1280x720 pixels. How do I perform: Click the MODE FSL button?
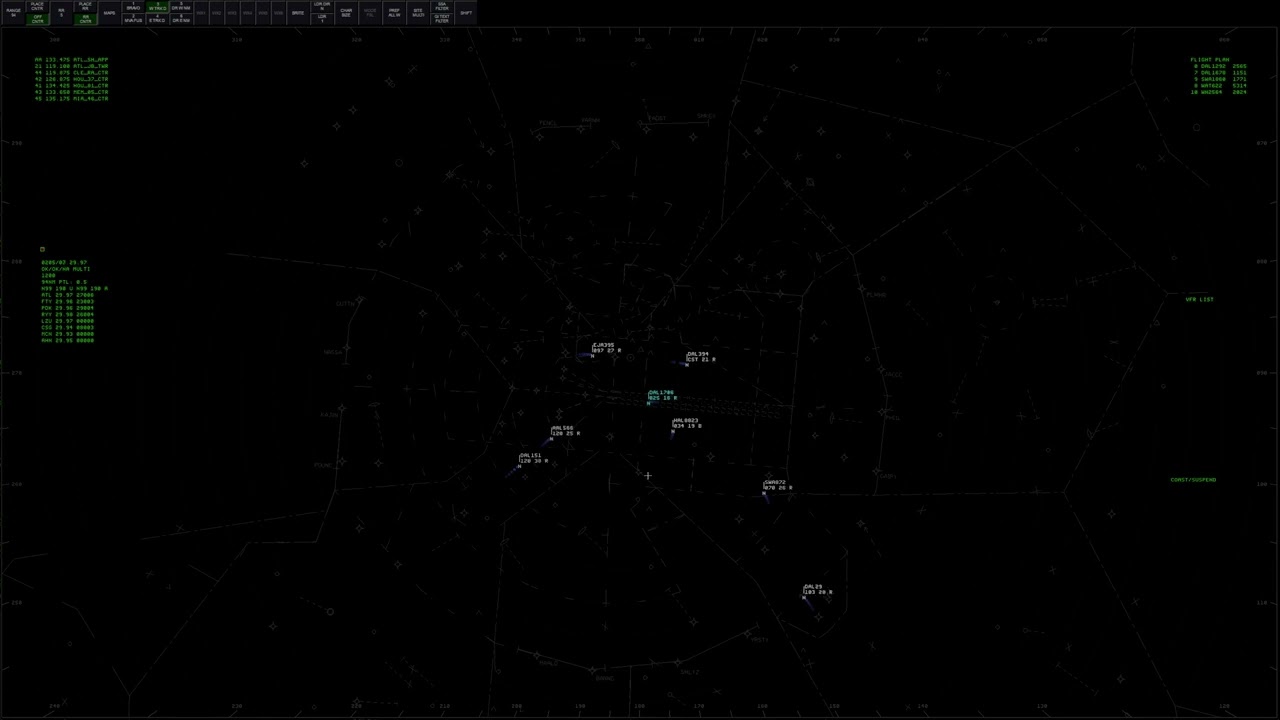[x=370, y=12]
